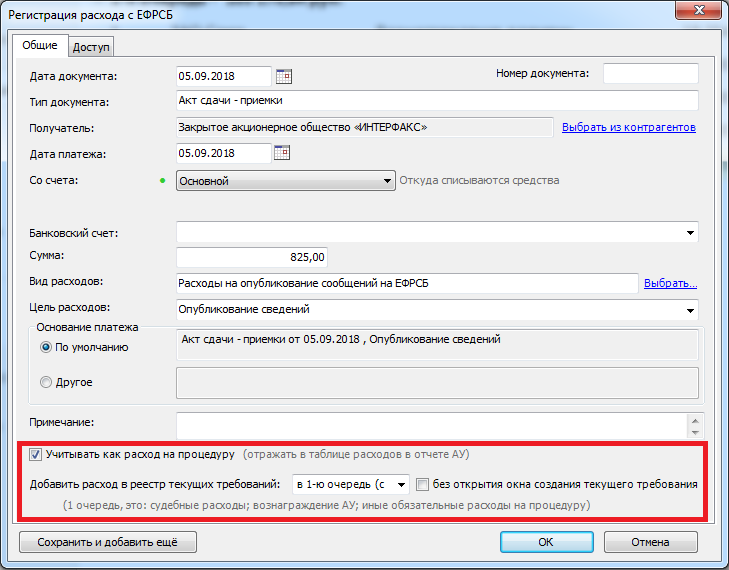The width and height of the screenshot is (729, 570).
Task: Open calendar picker for Дата платежа
Action: pyautogui.click(x=282, y=153)
